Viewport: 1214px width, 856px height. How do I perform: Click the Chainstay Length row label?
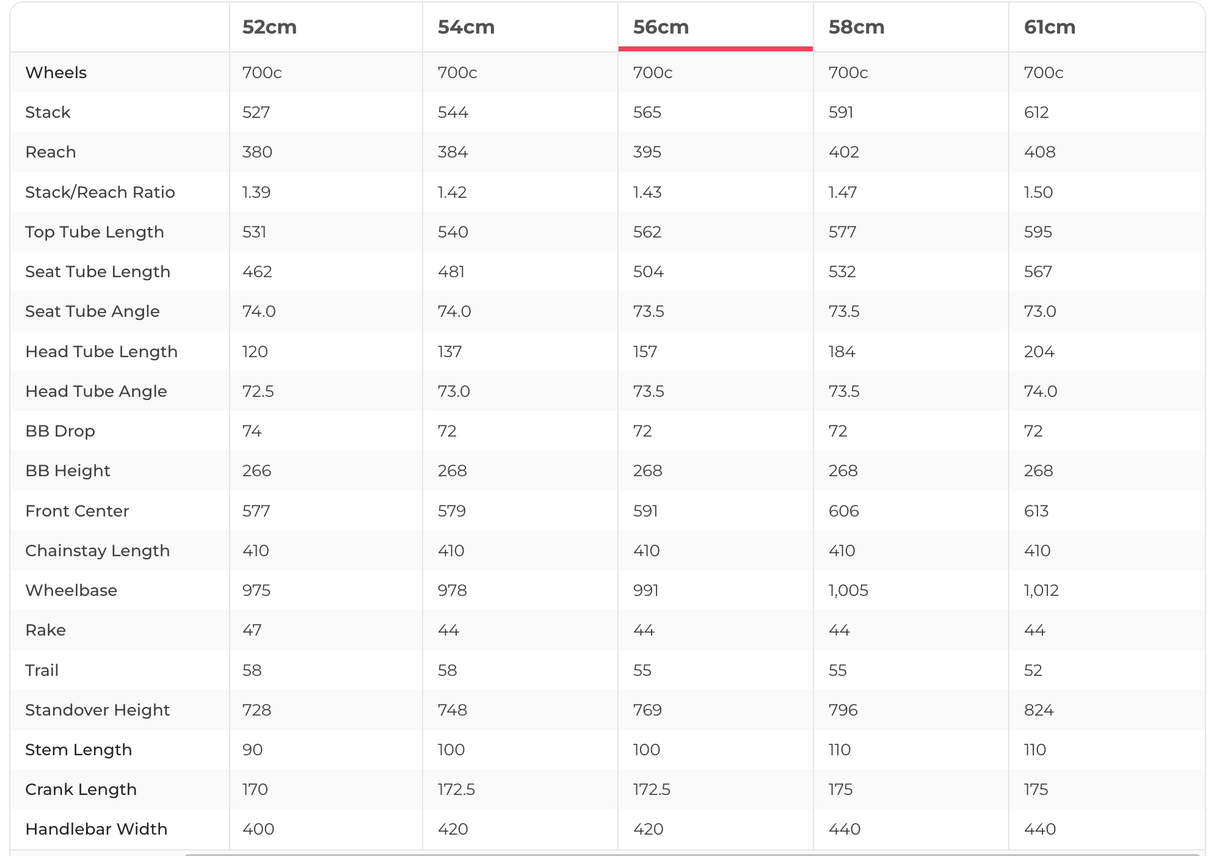97,551
